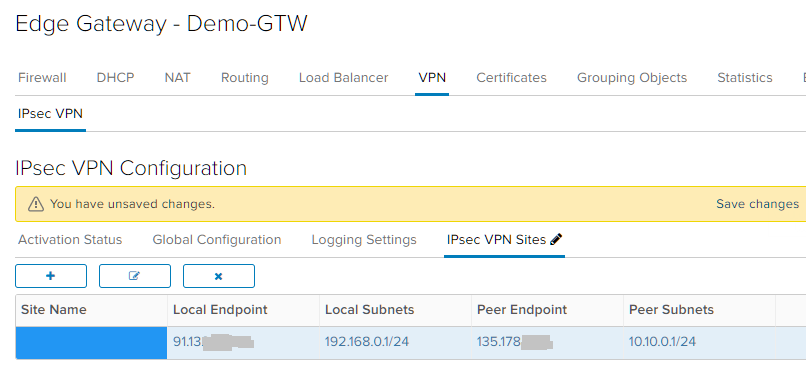Viewport: 806px width, 380px height.
Task: Open the Global Configuration tab
Action: click(217, 240)
